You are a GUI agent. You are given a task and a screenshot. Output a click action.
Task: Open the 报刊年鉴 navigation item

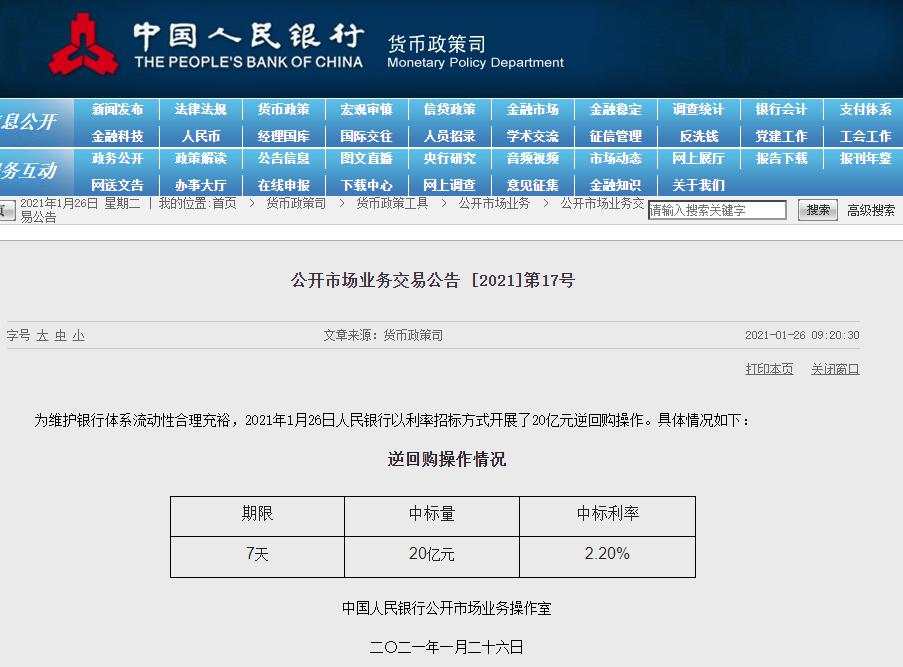[x=866, y=158]
